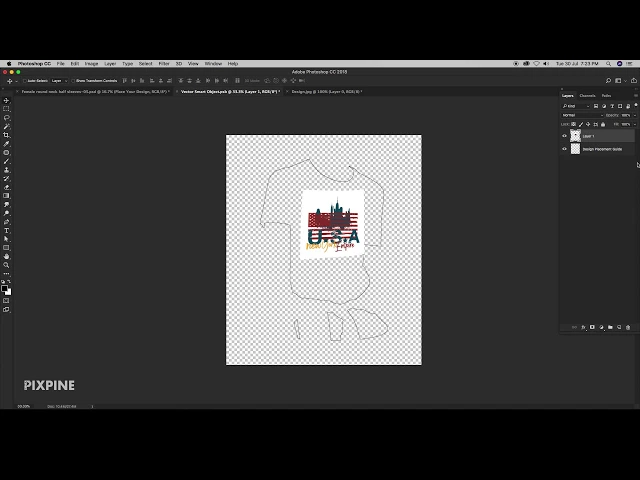640x480 pixels.
Task: Open the layer filter Kind dropdown
Action: (576, 106)
